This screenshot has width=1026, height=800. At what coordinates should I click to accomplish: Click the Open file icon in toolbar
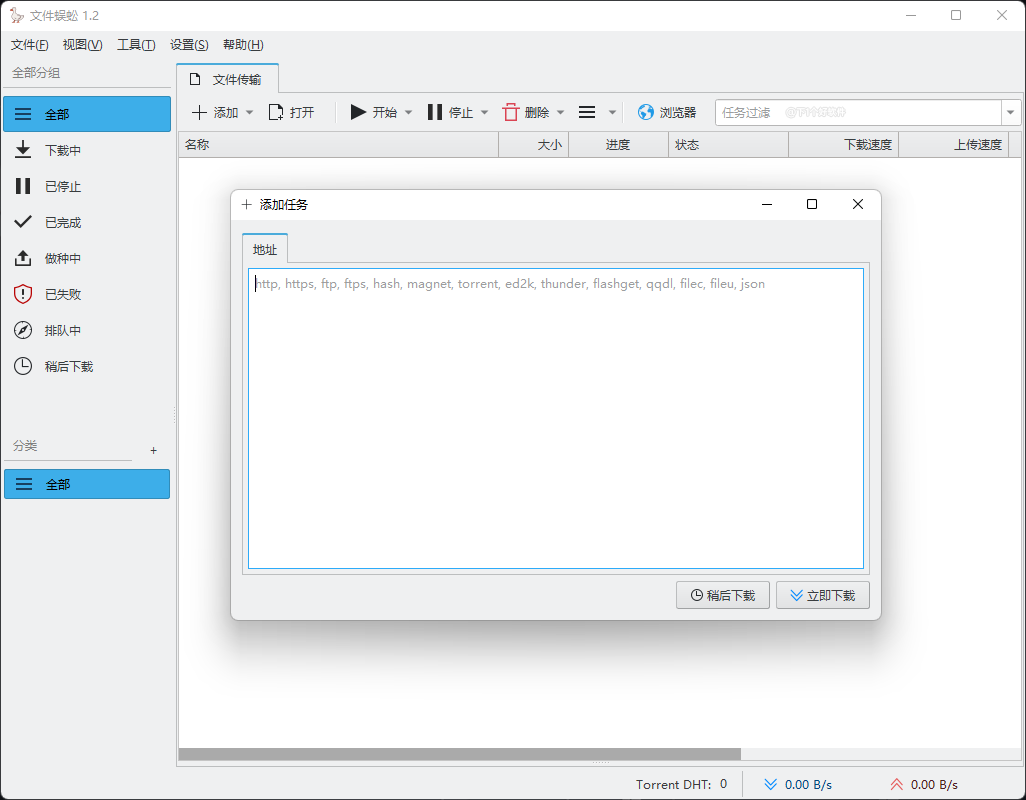click(276, 113)
